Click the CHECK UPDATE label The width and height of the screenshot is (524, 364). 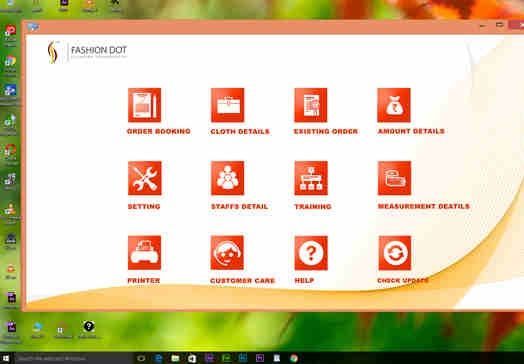(403, 281)
